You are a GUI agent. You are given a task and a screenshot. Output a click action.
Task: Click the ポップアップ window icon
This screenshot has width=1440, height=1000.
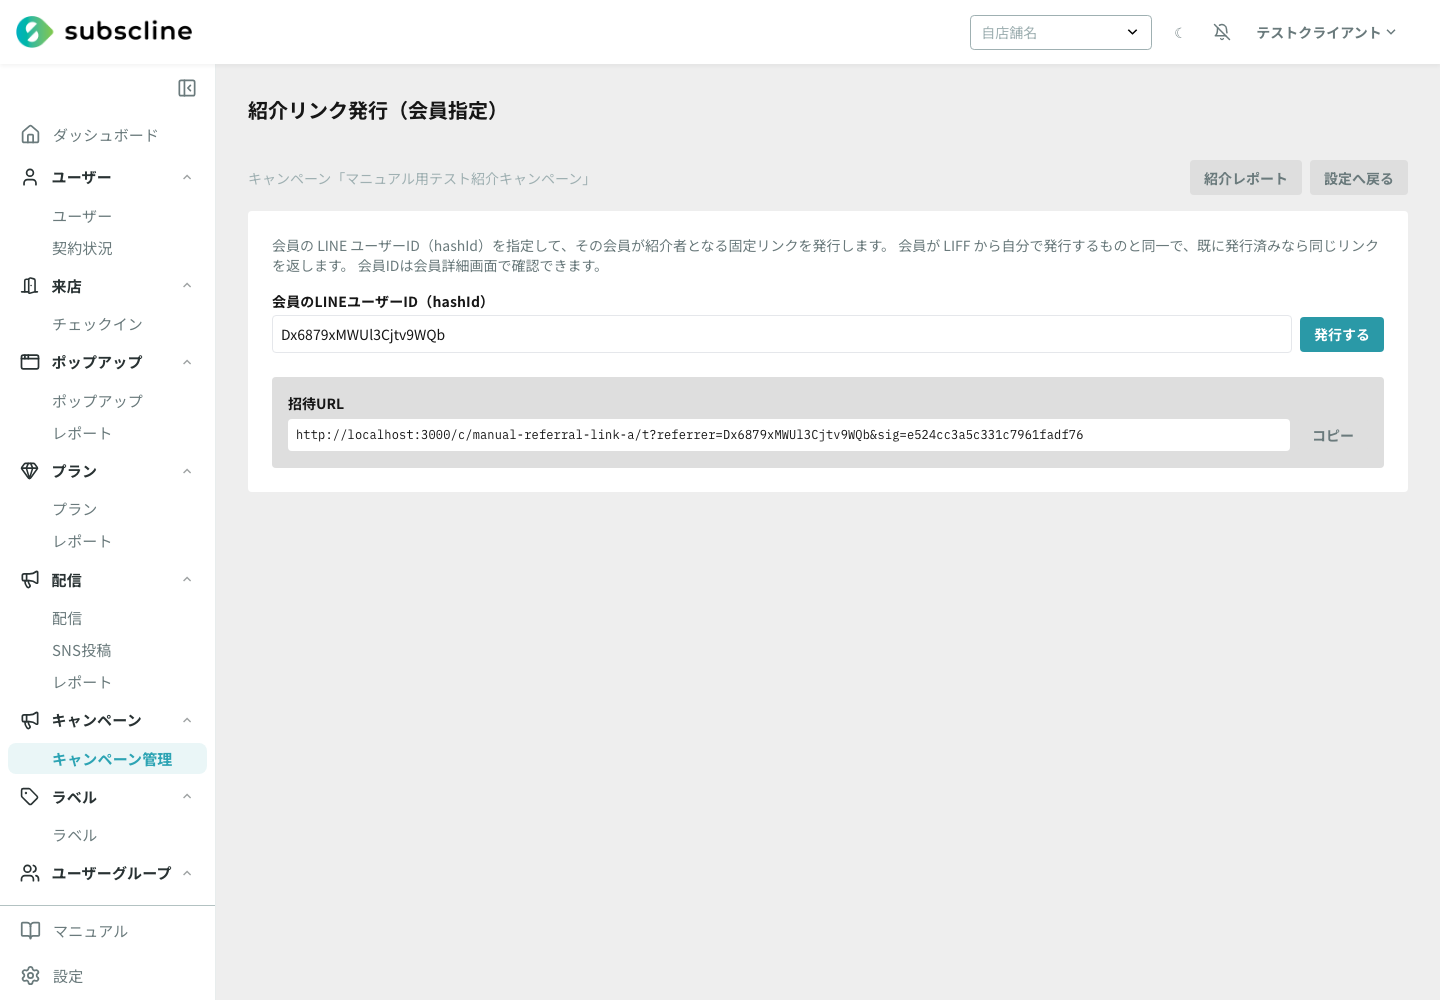pos(30,362)
